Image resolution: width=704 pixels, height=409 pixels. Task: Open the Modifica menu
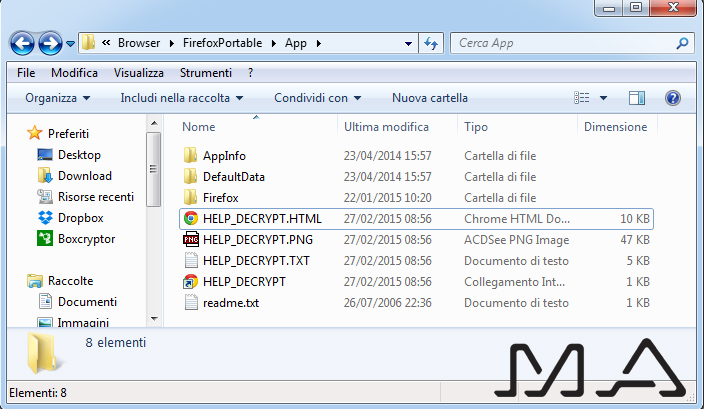coord(74,73)
